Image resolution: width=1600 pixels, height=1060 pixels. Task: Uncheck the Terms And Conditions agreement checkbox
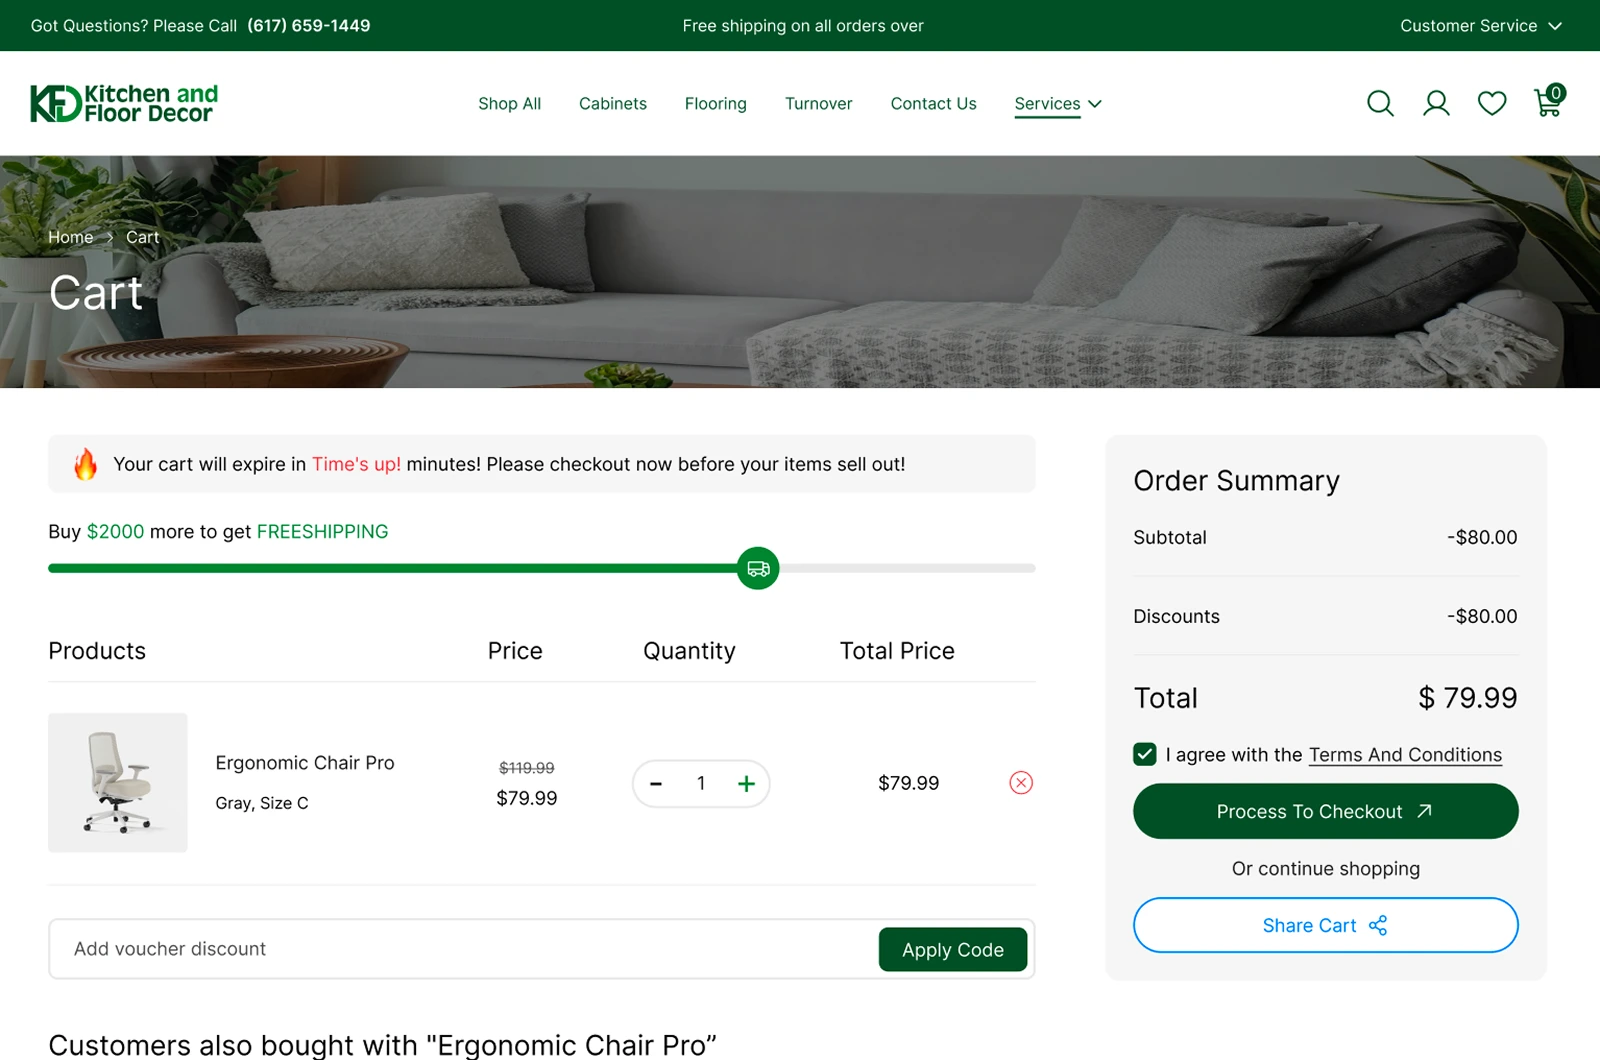[x=1145, y=754]
